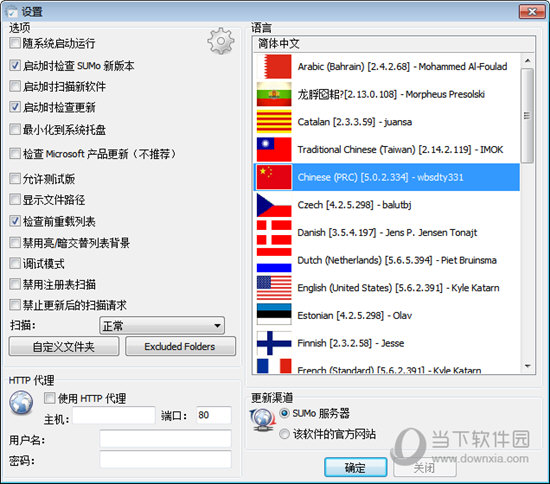The image size is (550, 484).
Task: Click the Czech flag icon
Action: 274,205
